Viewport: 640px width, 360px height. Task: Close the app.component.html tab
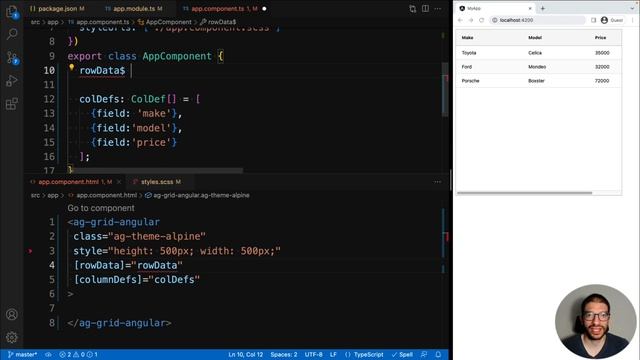tap(119, 182)
